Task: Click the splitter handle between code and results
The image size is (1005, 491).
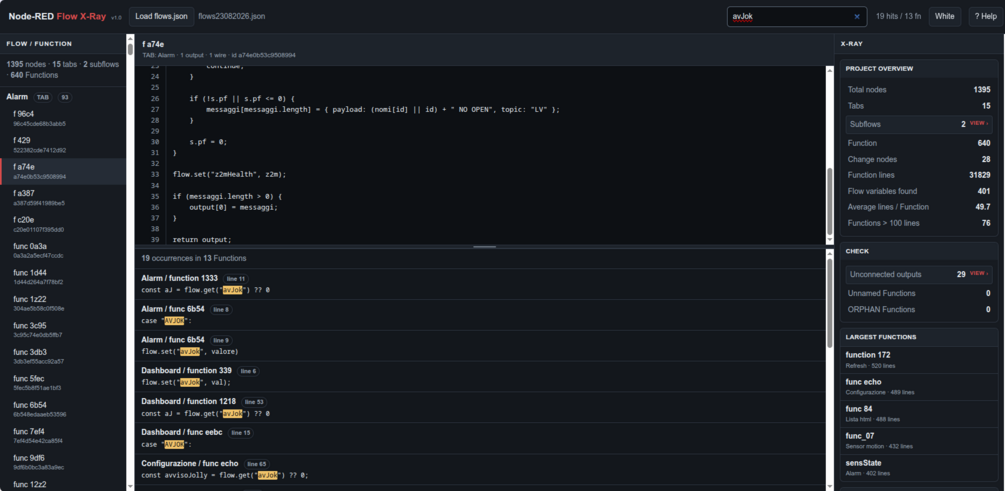Action: point(484,247)
